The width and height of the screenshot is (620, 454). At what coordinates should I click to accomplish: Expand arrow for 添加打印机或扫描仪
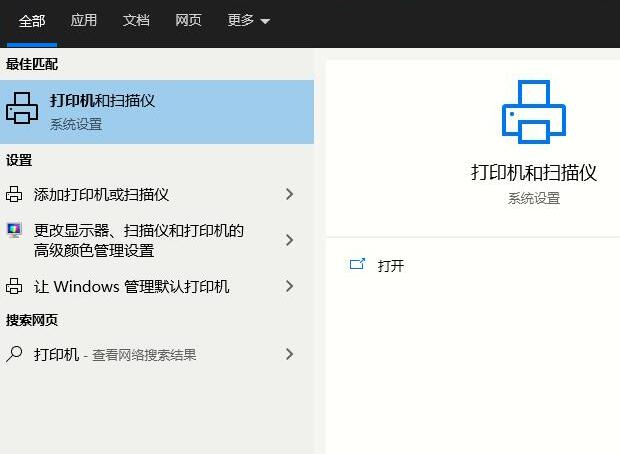click(289, 194)
